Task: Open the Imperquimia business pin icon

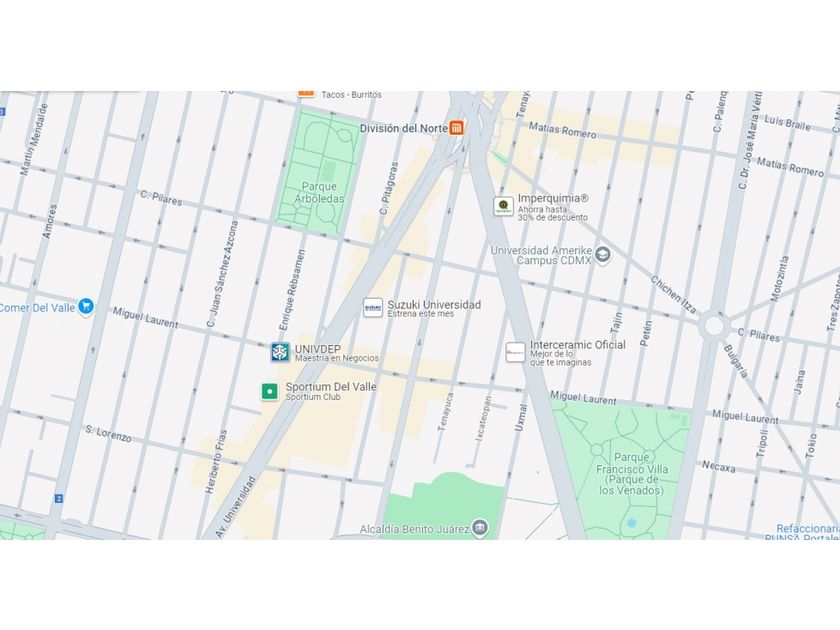Action: point(503,206)
